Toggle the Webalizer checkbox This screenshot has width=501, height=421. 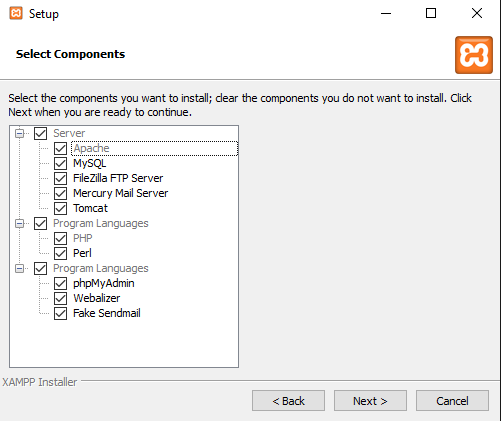(60, 298)
